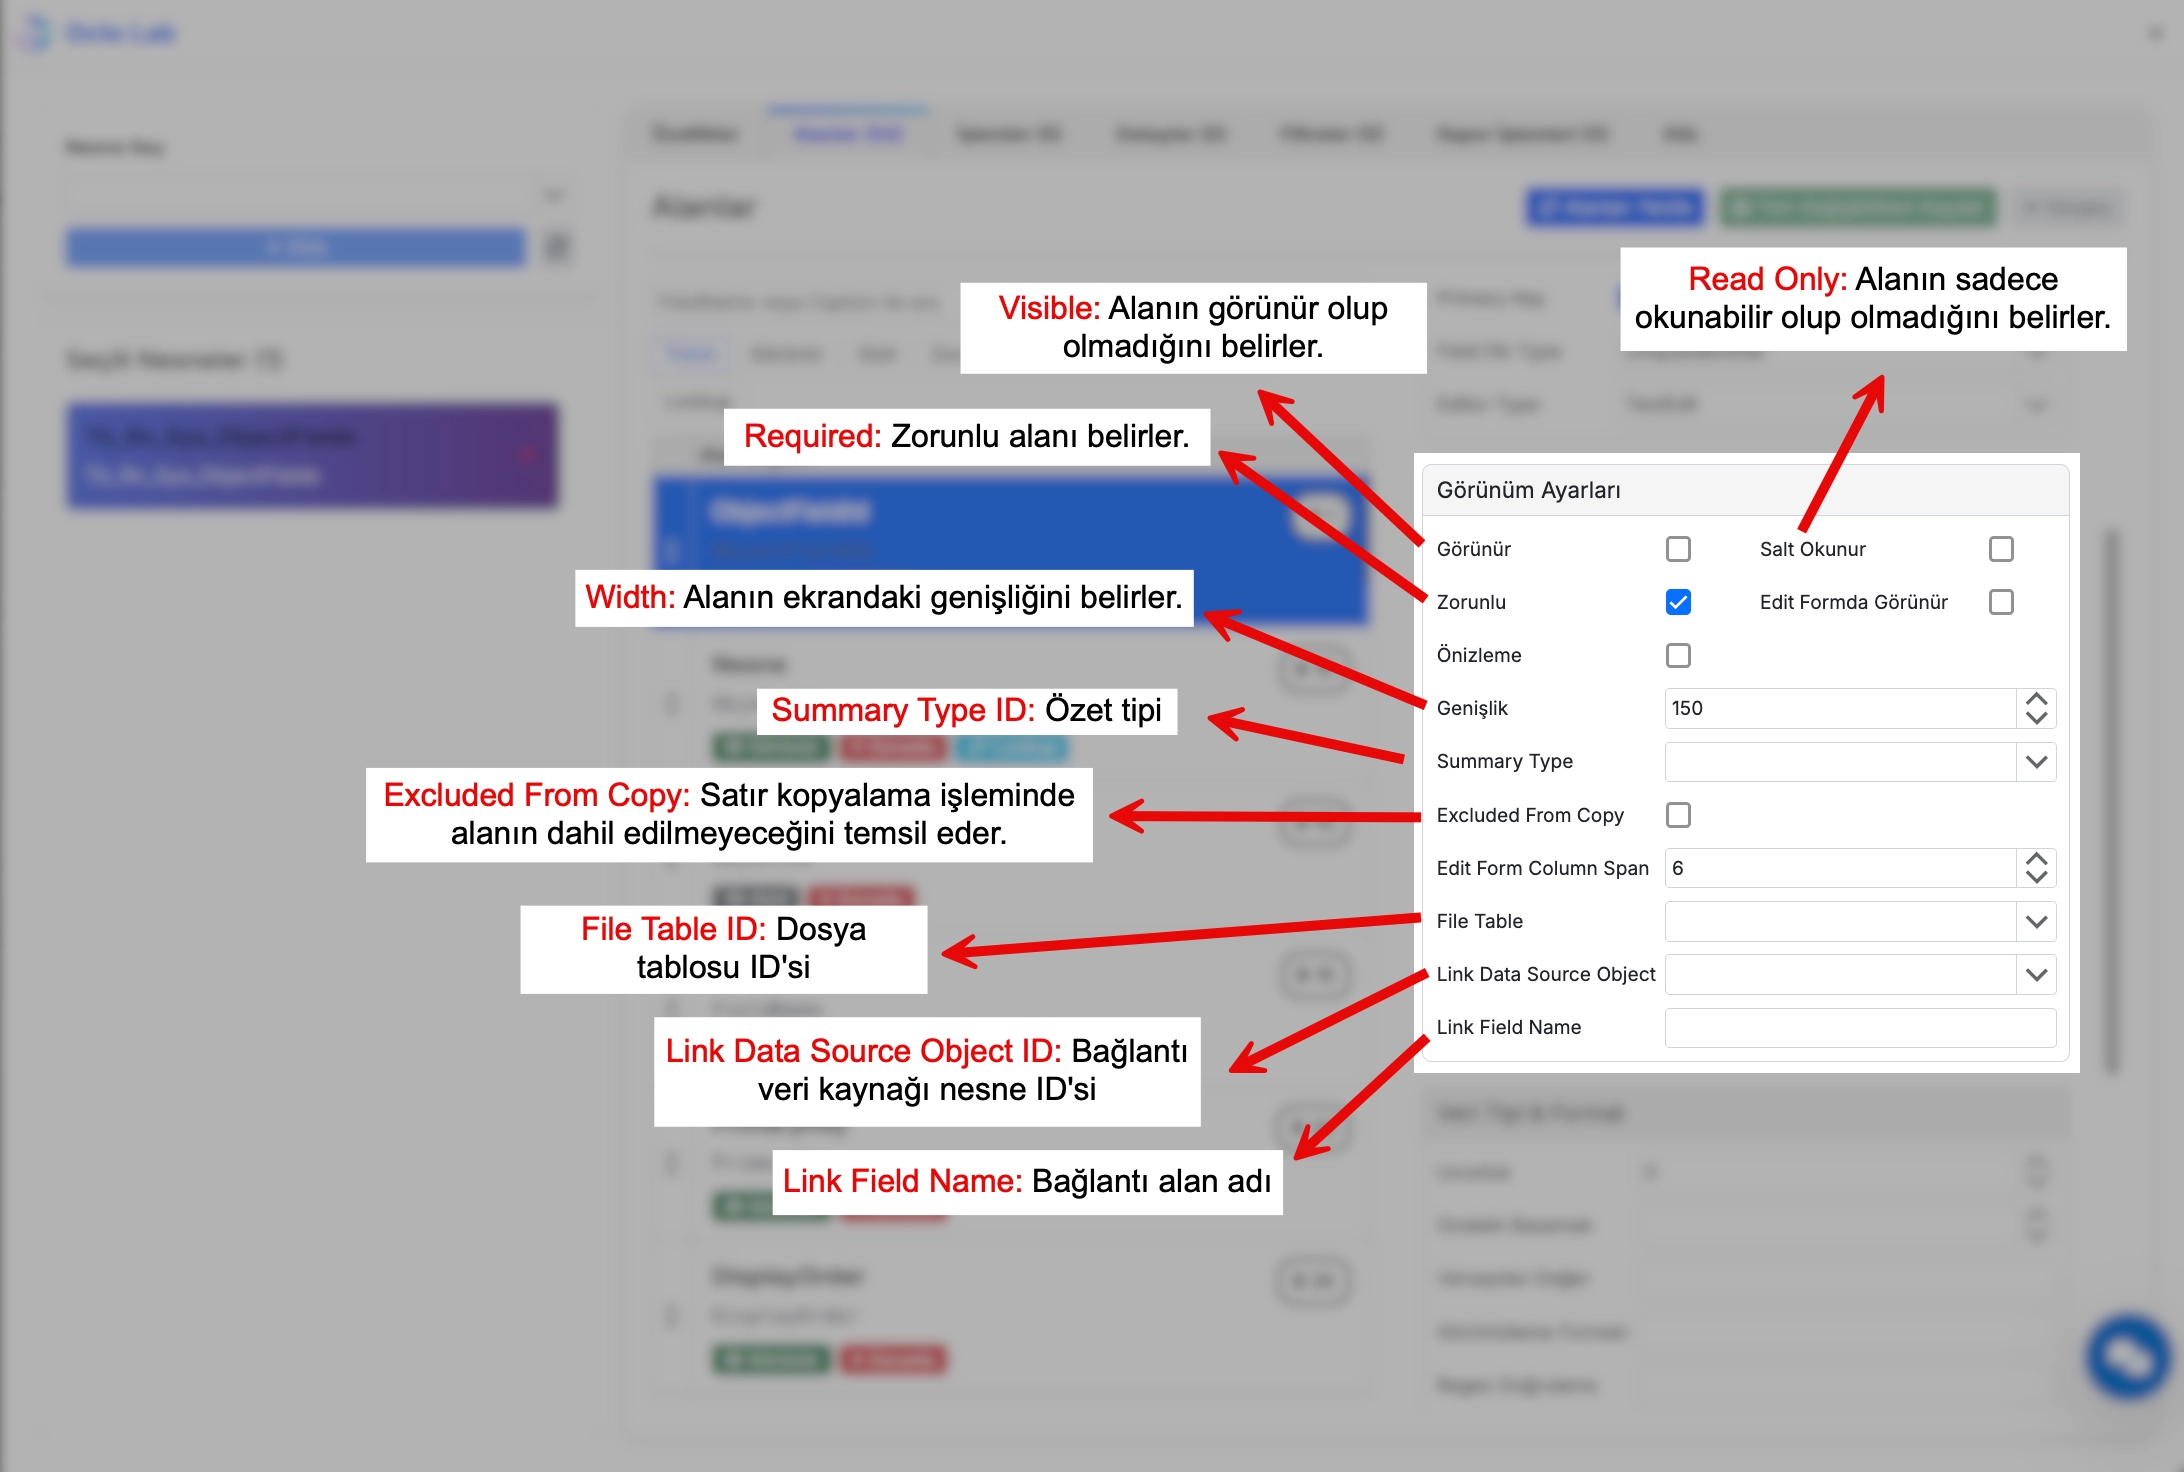Check the Excluded From Copy box
2184x1472 pixels.
(x=1678, y=815)
